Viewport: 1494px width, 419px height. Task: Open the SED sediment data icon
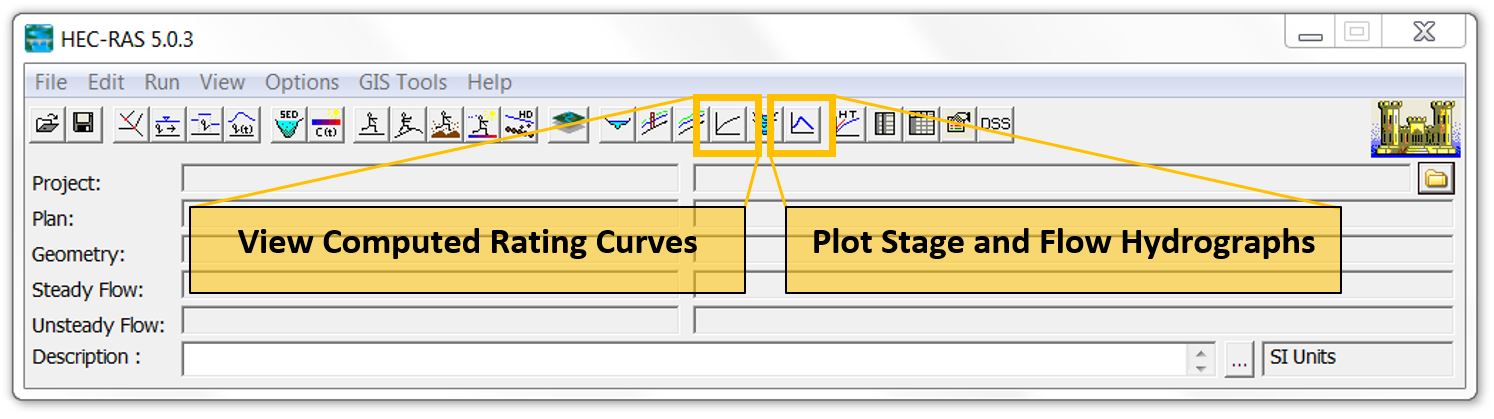289,124
